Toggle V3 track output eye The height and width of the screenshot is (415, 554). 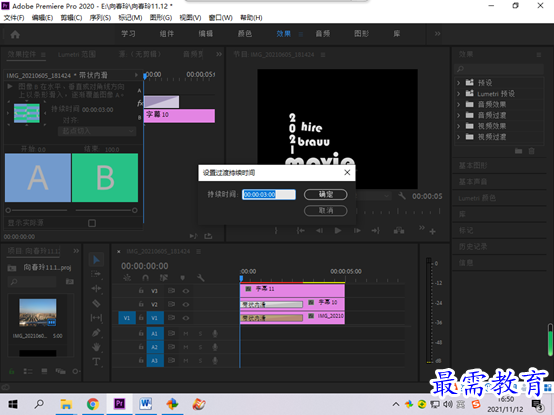[x=185, y=291]
